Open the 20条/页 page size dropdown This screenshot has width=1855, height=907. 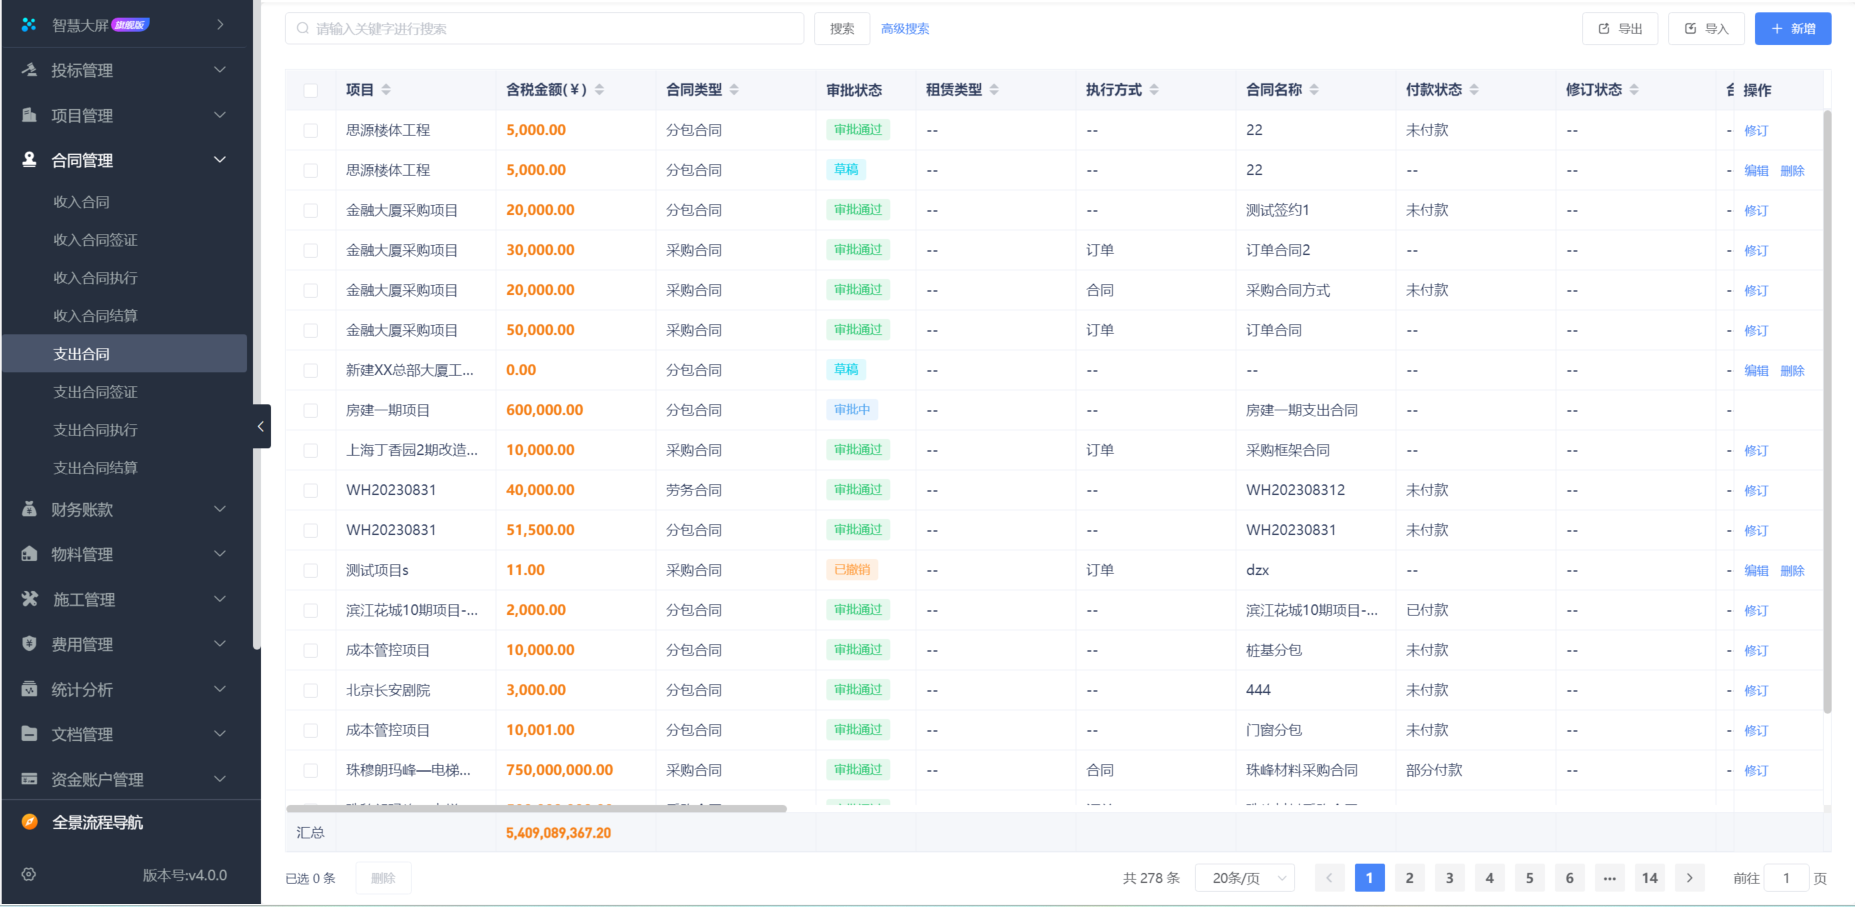click(1244, 877)
